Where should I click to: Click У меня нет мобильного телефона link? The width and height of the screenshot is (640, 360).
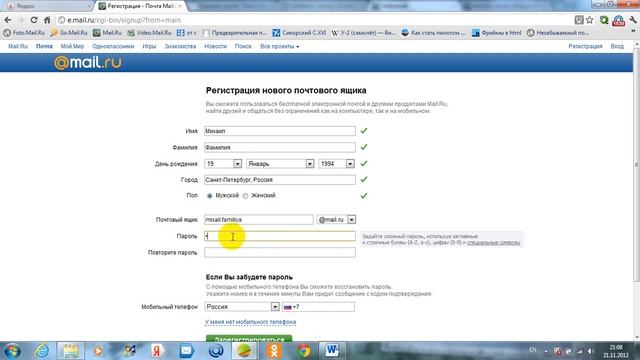click(250, 322)
